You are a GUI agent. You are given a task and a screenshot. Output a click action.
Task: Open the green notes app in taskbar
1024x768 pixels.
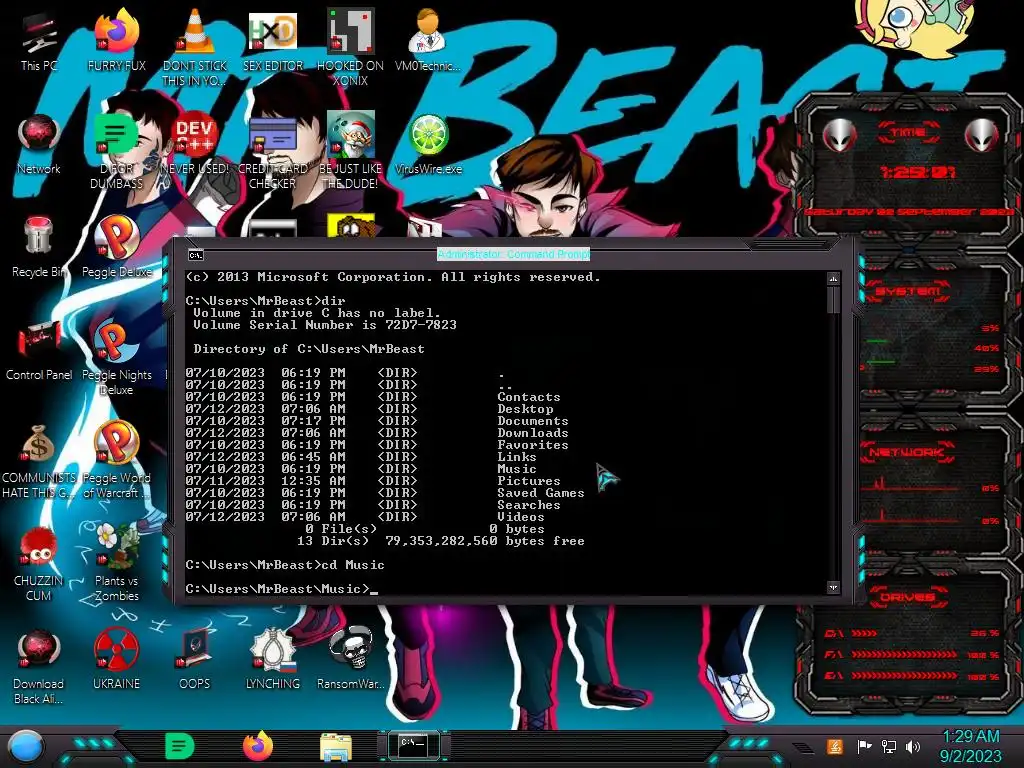180,746
